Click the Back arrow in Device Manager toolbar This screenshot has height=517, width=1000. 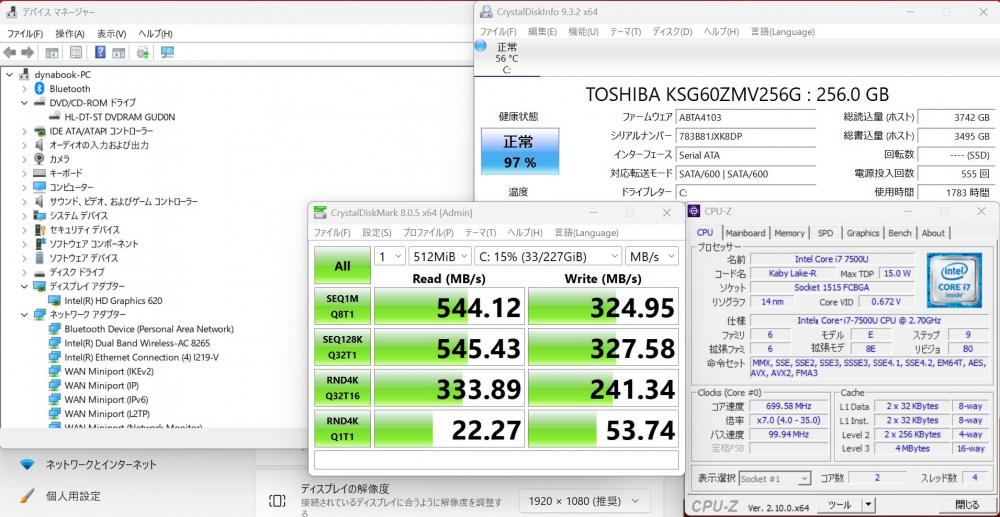tap(10, 52)
